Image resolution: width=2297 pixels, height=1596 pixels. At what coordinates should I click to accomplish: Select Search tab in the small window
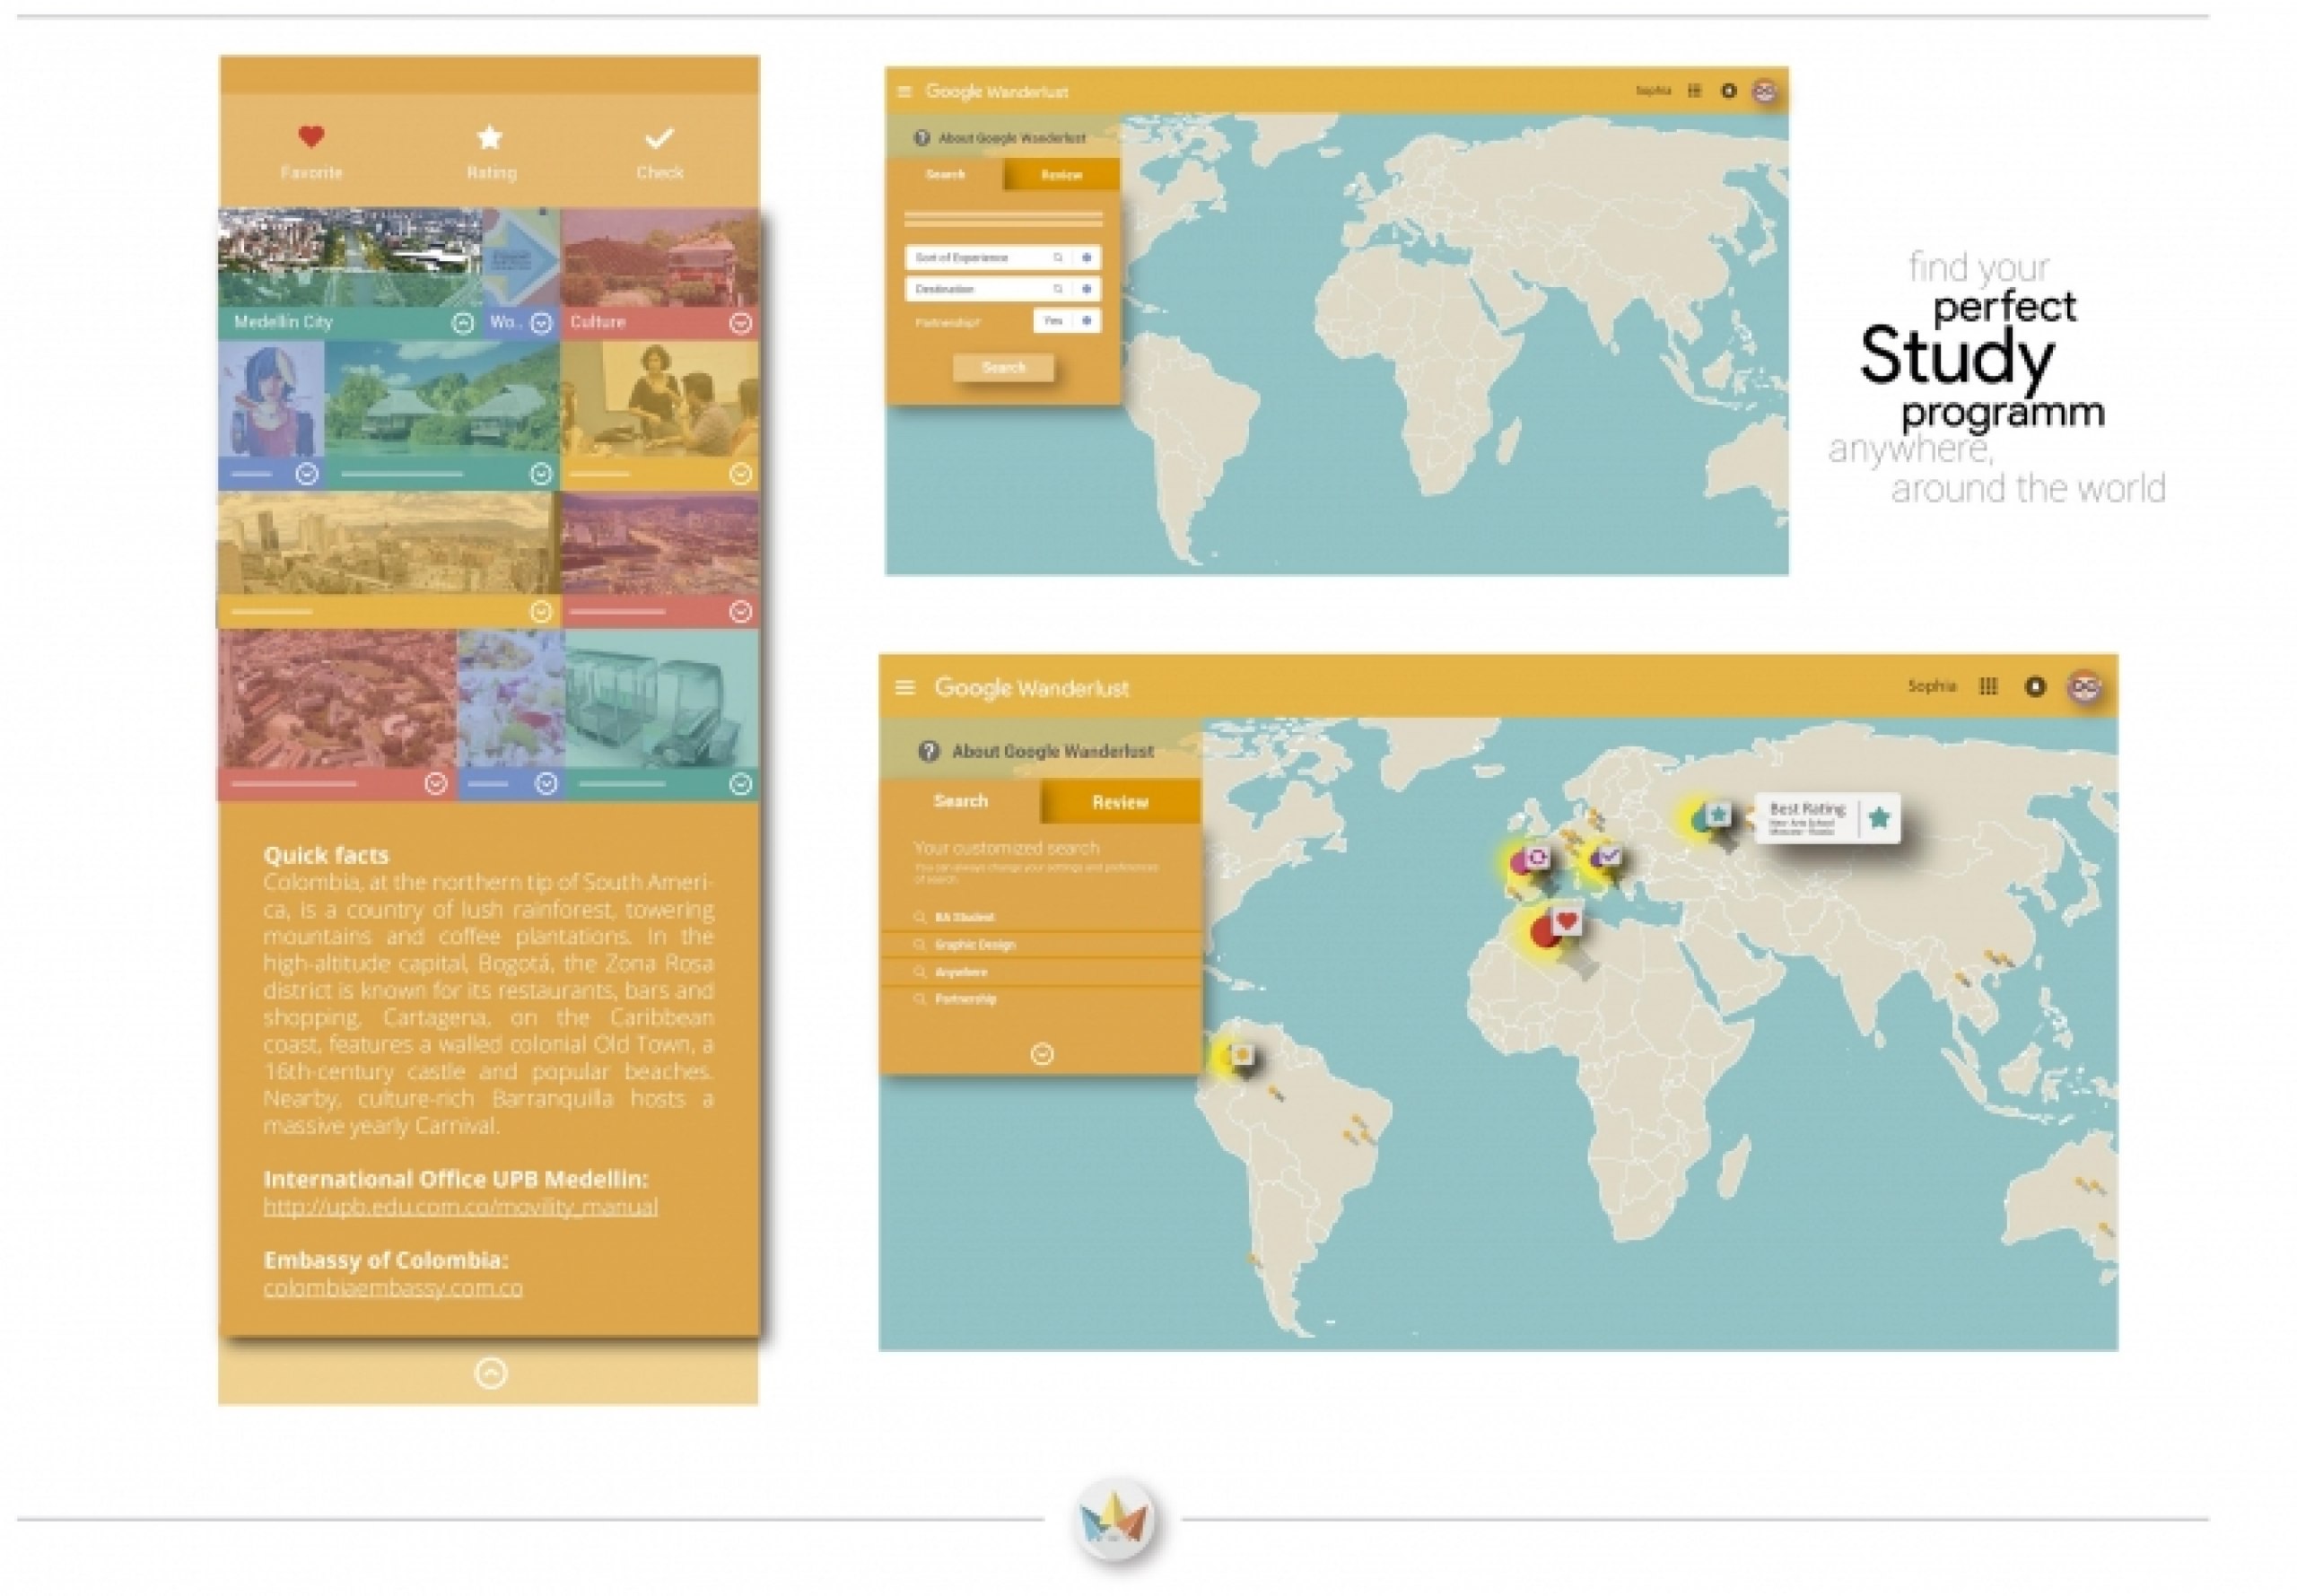click(x=945, y=175)
